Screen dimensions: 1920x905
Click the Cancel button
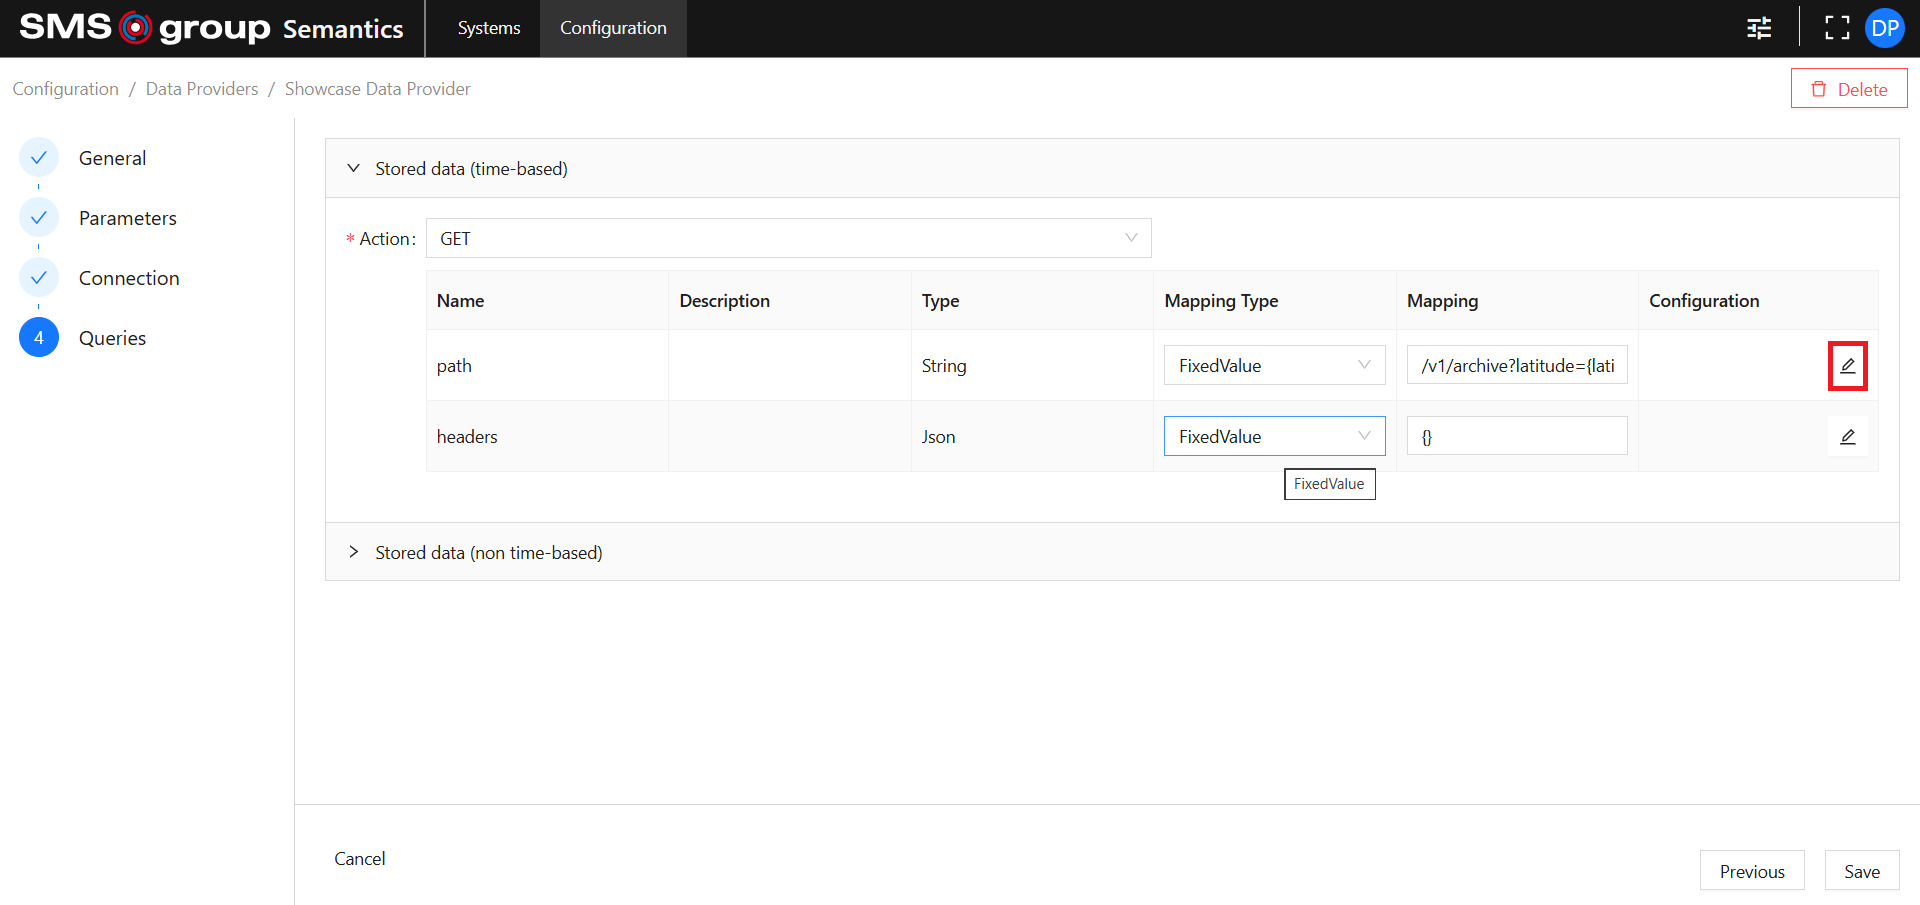click(x=359, y=859)
